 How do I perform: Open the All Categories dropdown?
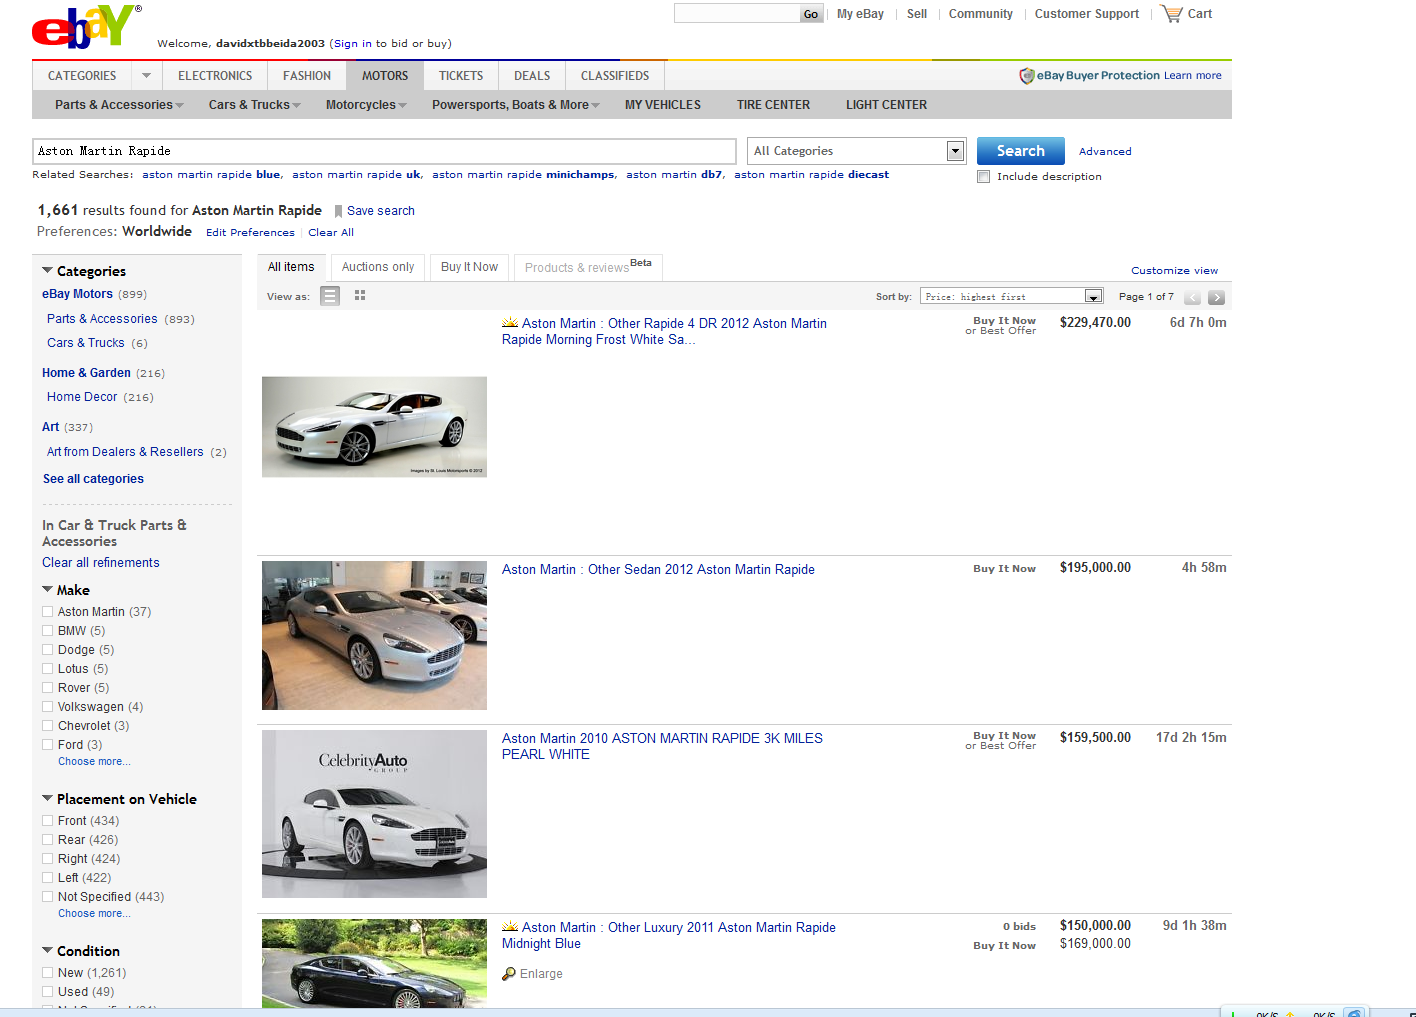[857, 151]
